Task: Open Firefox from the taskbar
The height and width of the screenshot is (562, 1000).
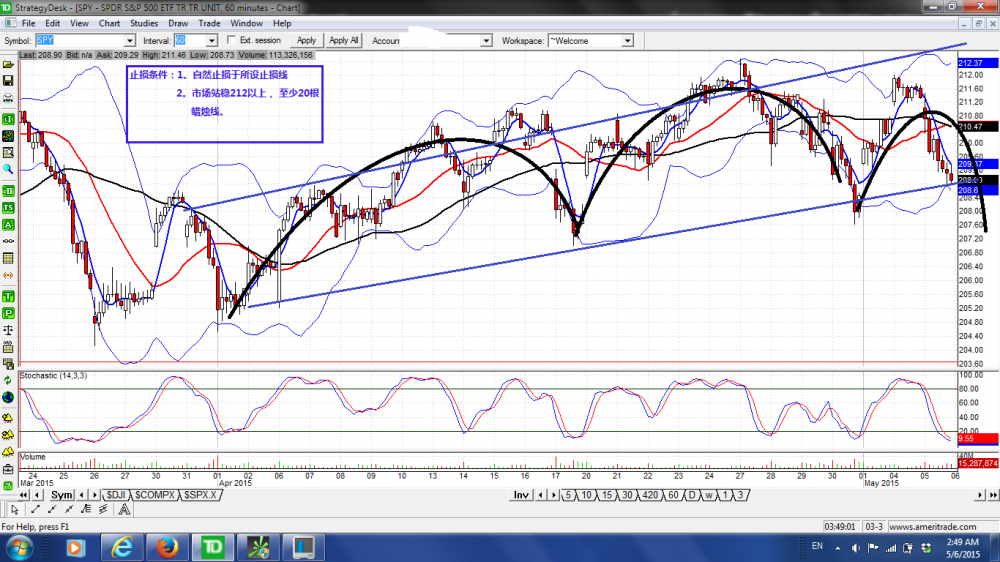Action: [166, 547]
